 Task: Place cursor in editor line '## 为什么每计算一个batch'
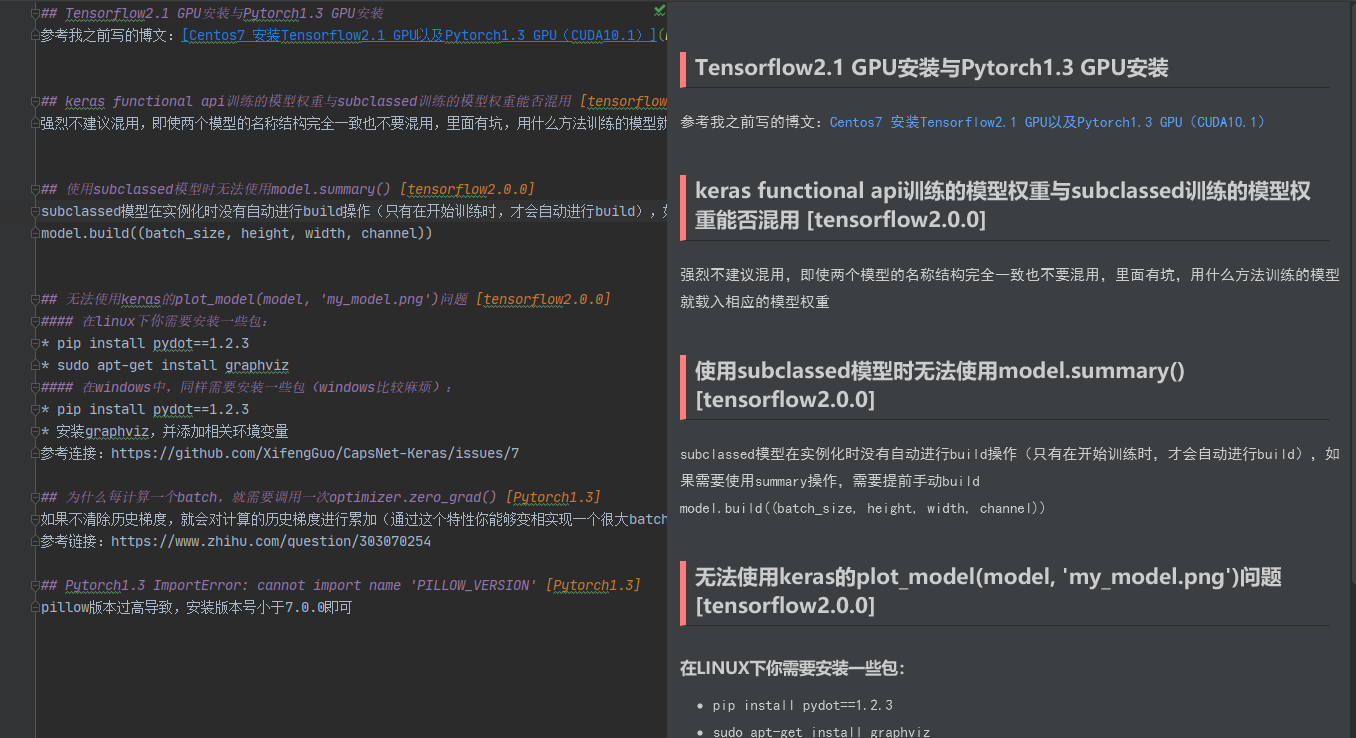coord(321,498)
